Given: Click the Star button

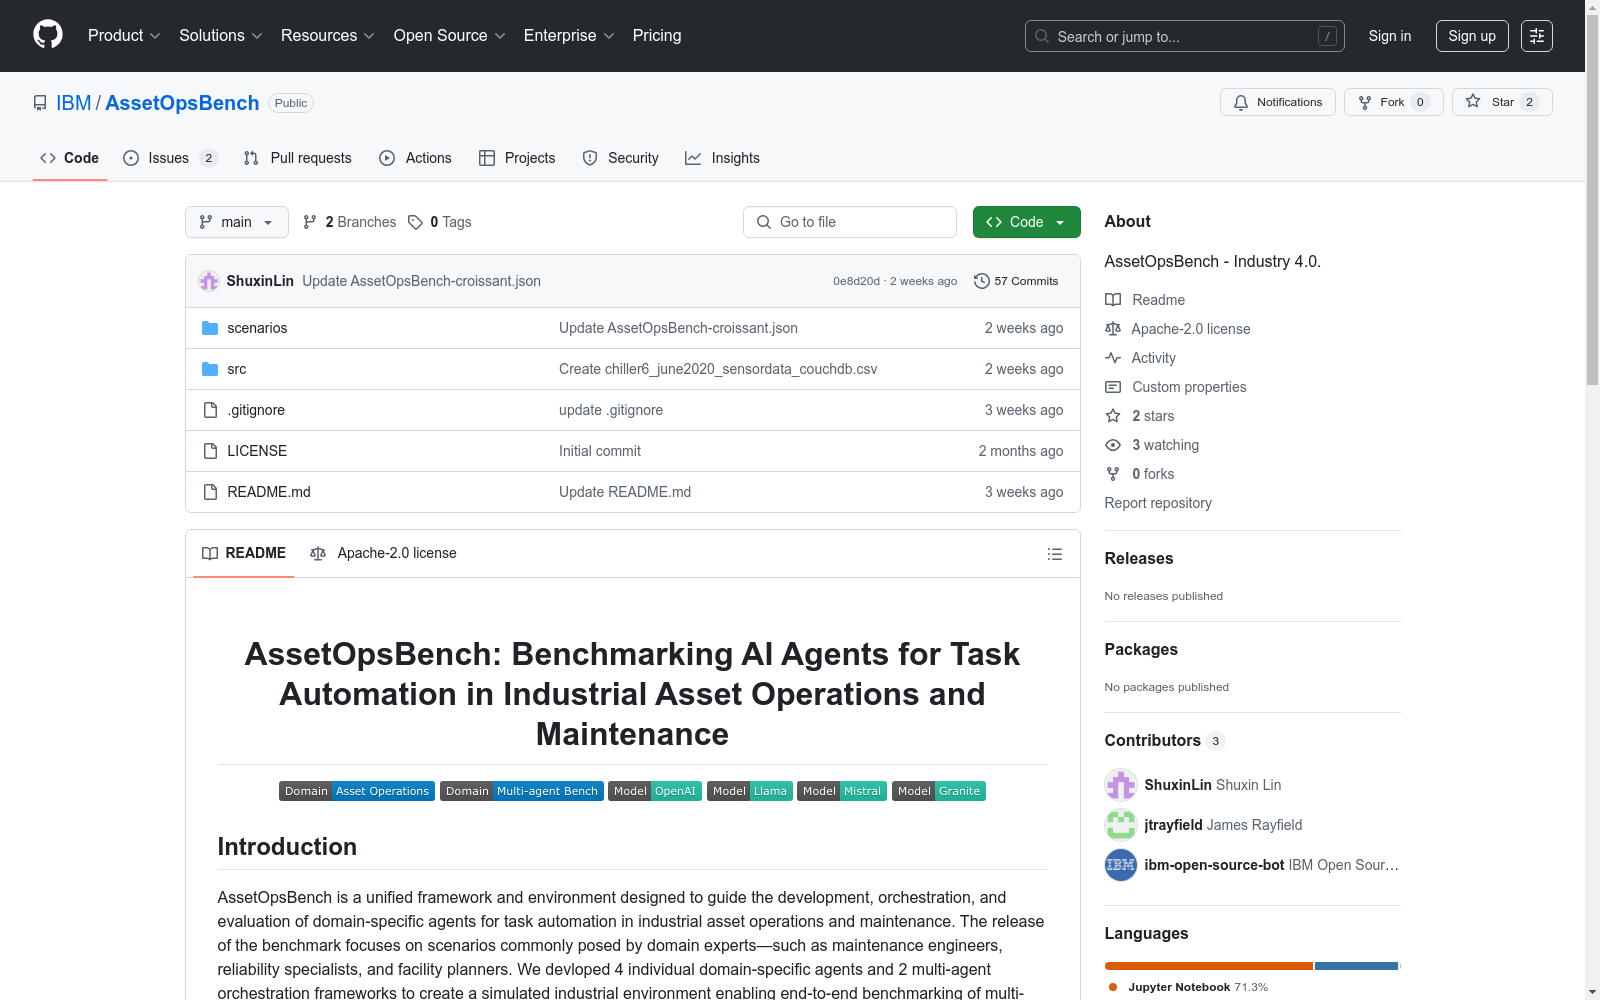Looking at the screenshot, I should click(1502, 102).
